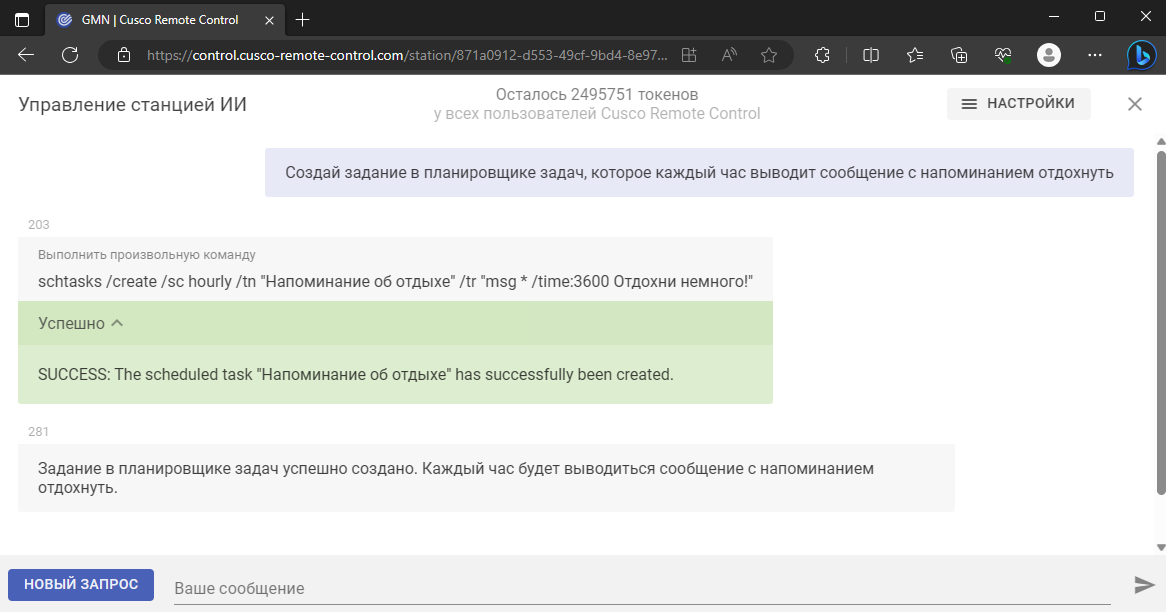Refresh the current page
This screenshot has width=1166, height=612.
[70, 55]
